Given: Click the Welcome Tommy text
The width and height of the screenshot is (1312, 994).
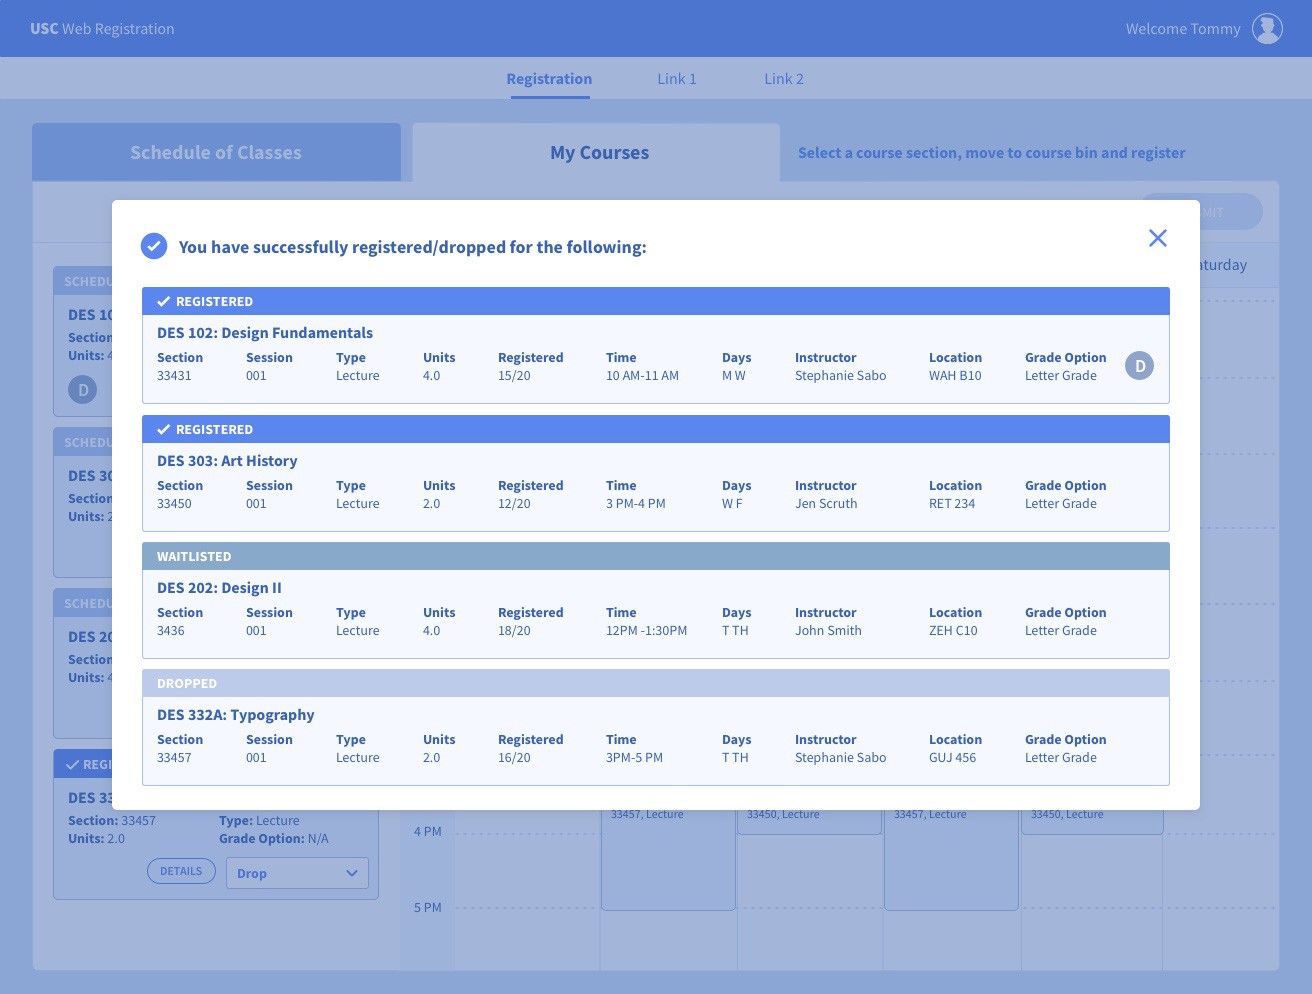Looking at the screenshot, I should tap(1183, 29).
